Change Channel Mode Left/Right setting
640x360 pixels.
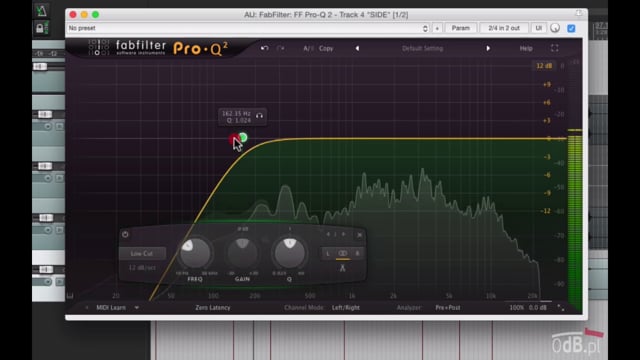(x=346, y=307)
